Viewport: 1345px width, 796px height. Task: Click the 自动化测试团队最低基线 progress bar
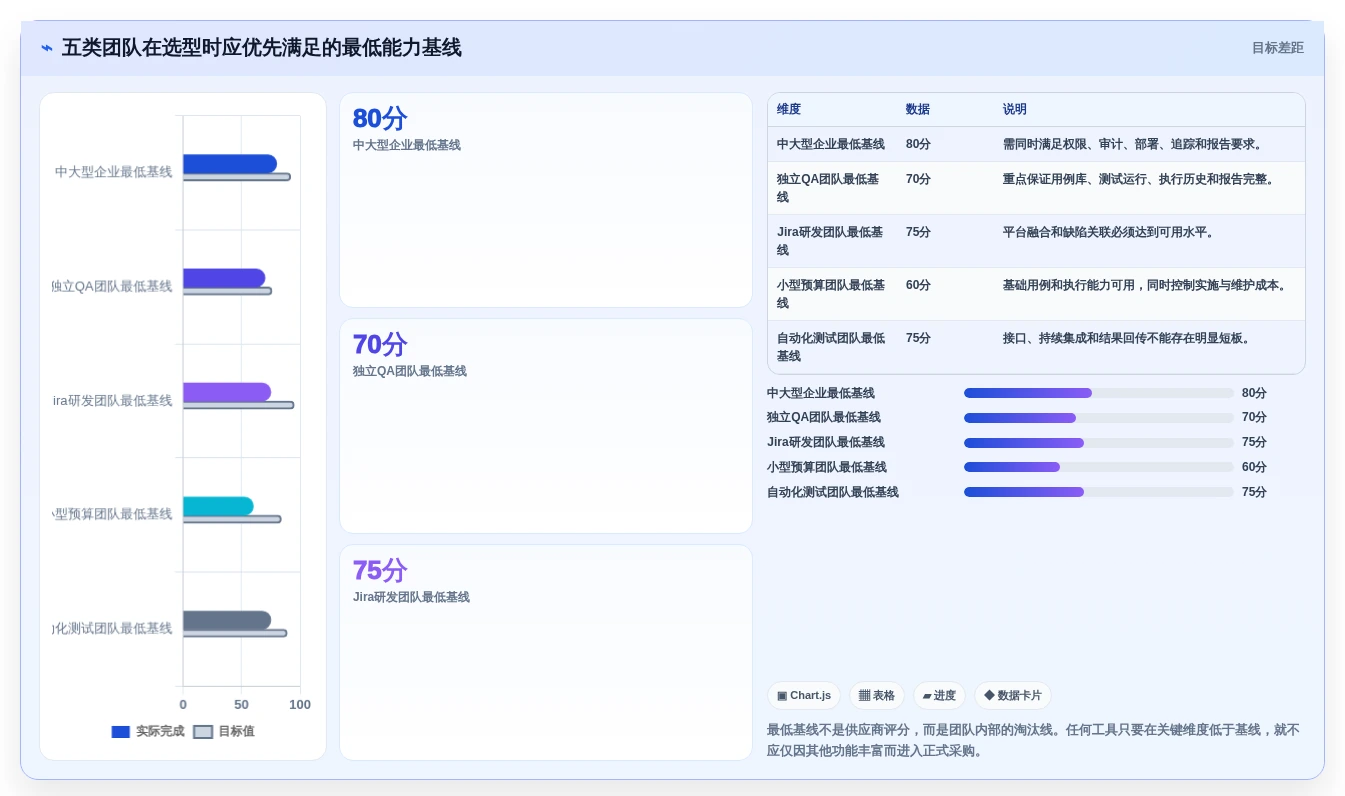(1098, 492)
